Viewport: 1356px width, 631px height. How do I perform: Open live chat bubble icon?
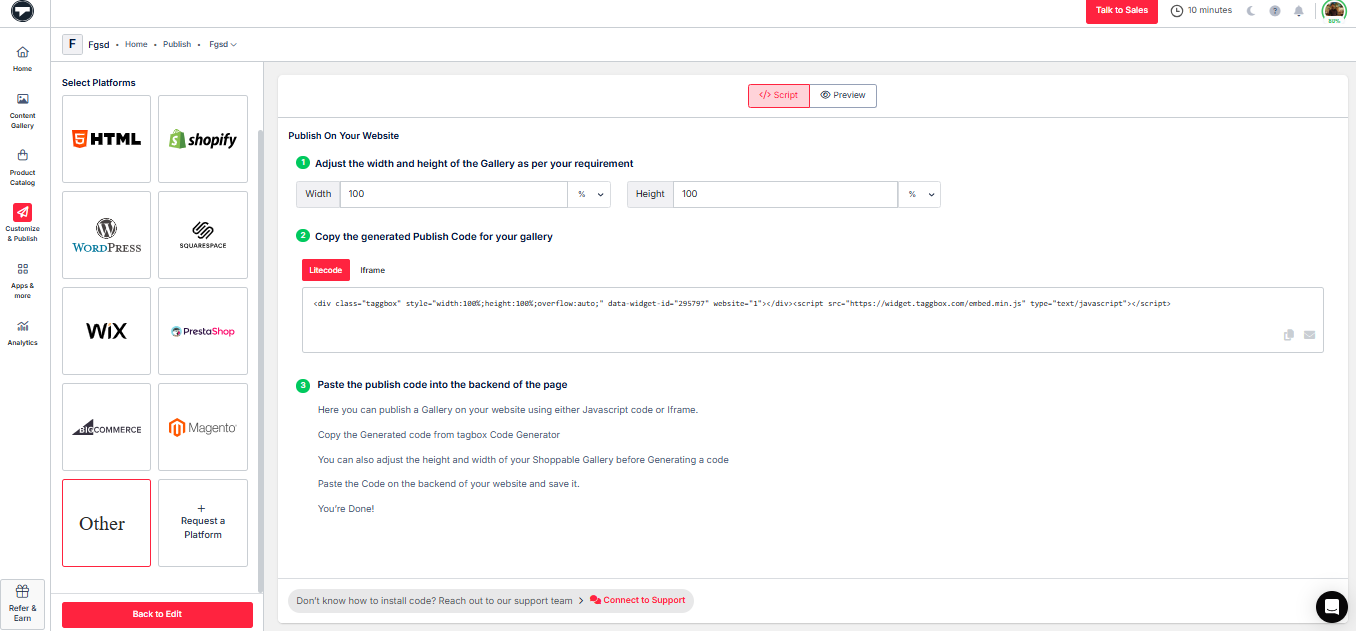point(1331,606)
